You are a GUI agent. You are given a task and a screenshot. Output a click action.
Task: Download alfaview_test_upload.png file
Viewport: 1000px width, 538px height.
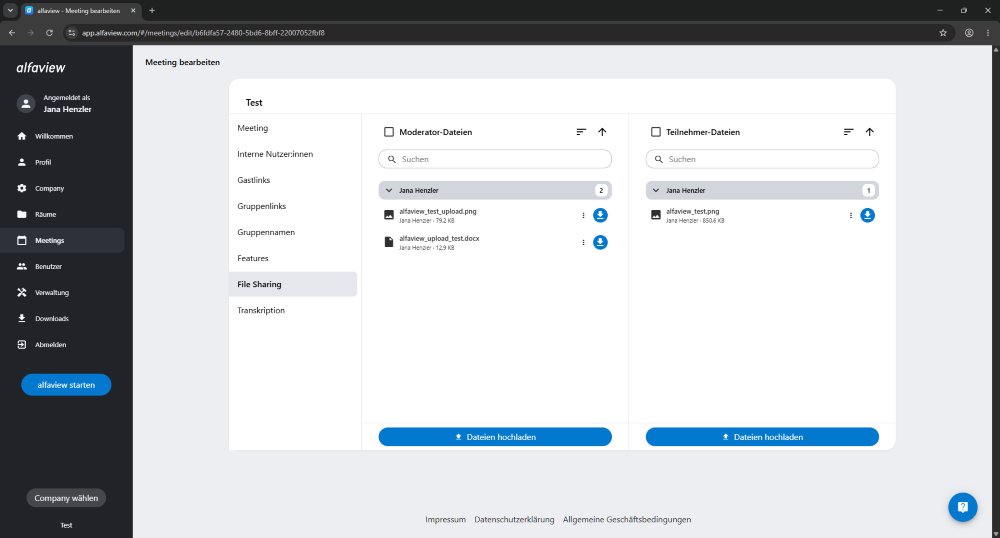(x=600, y=215)
